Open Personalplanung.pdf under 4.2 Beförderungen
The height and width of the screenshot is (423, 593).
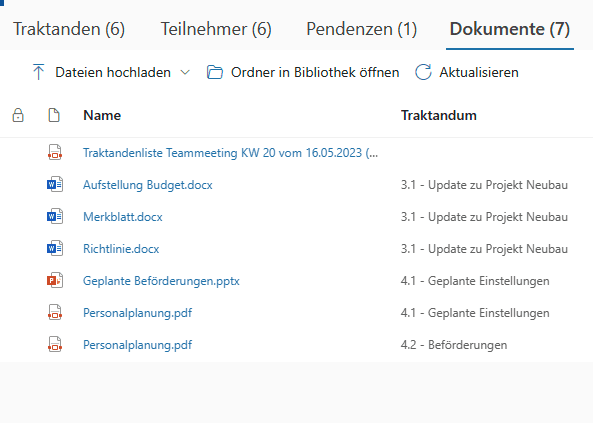pos(137,345)
